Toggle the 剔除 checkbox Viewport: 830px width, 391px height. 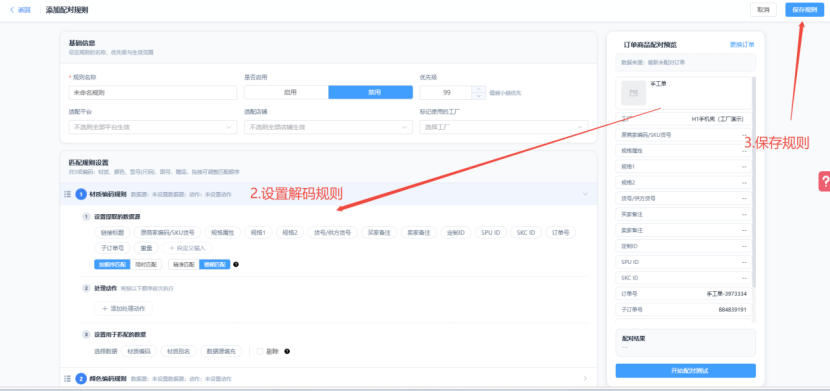click(260, 351)
